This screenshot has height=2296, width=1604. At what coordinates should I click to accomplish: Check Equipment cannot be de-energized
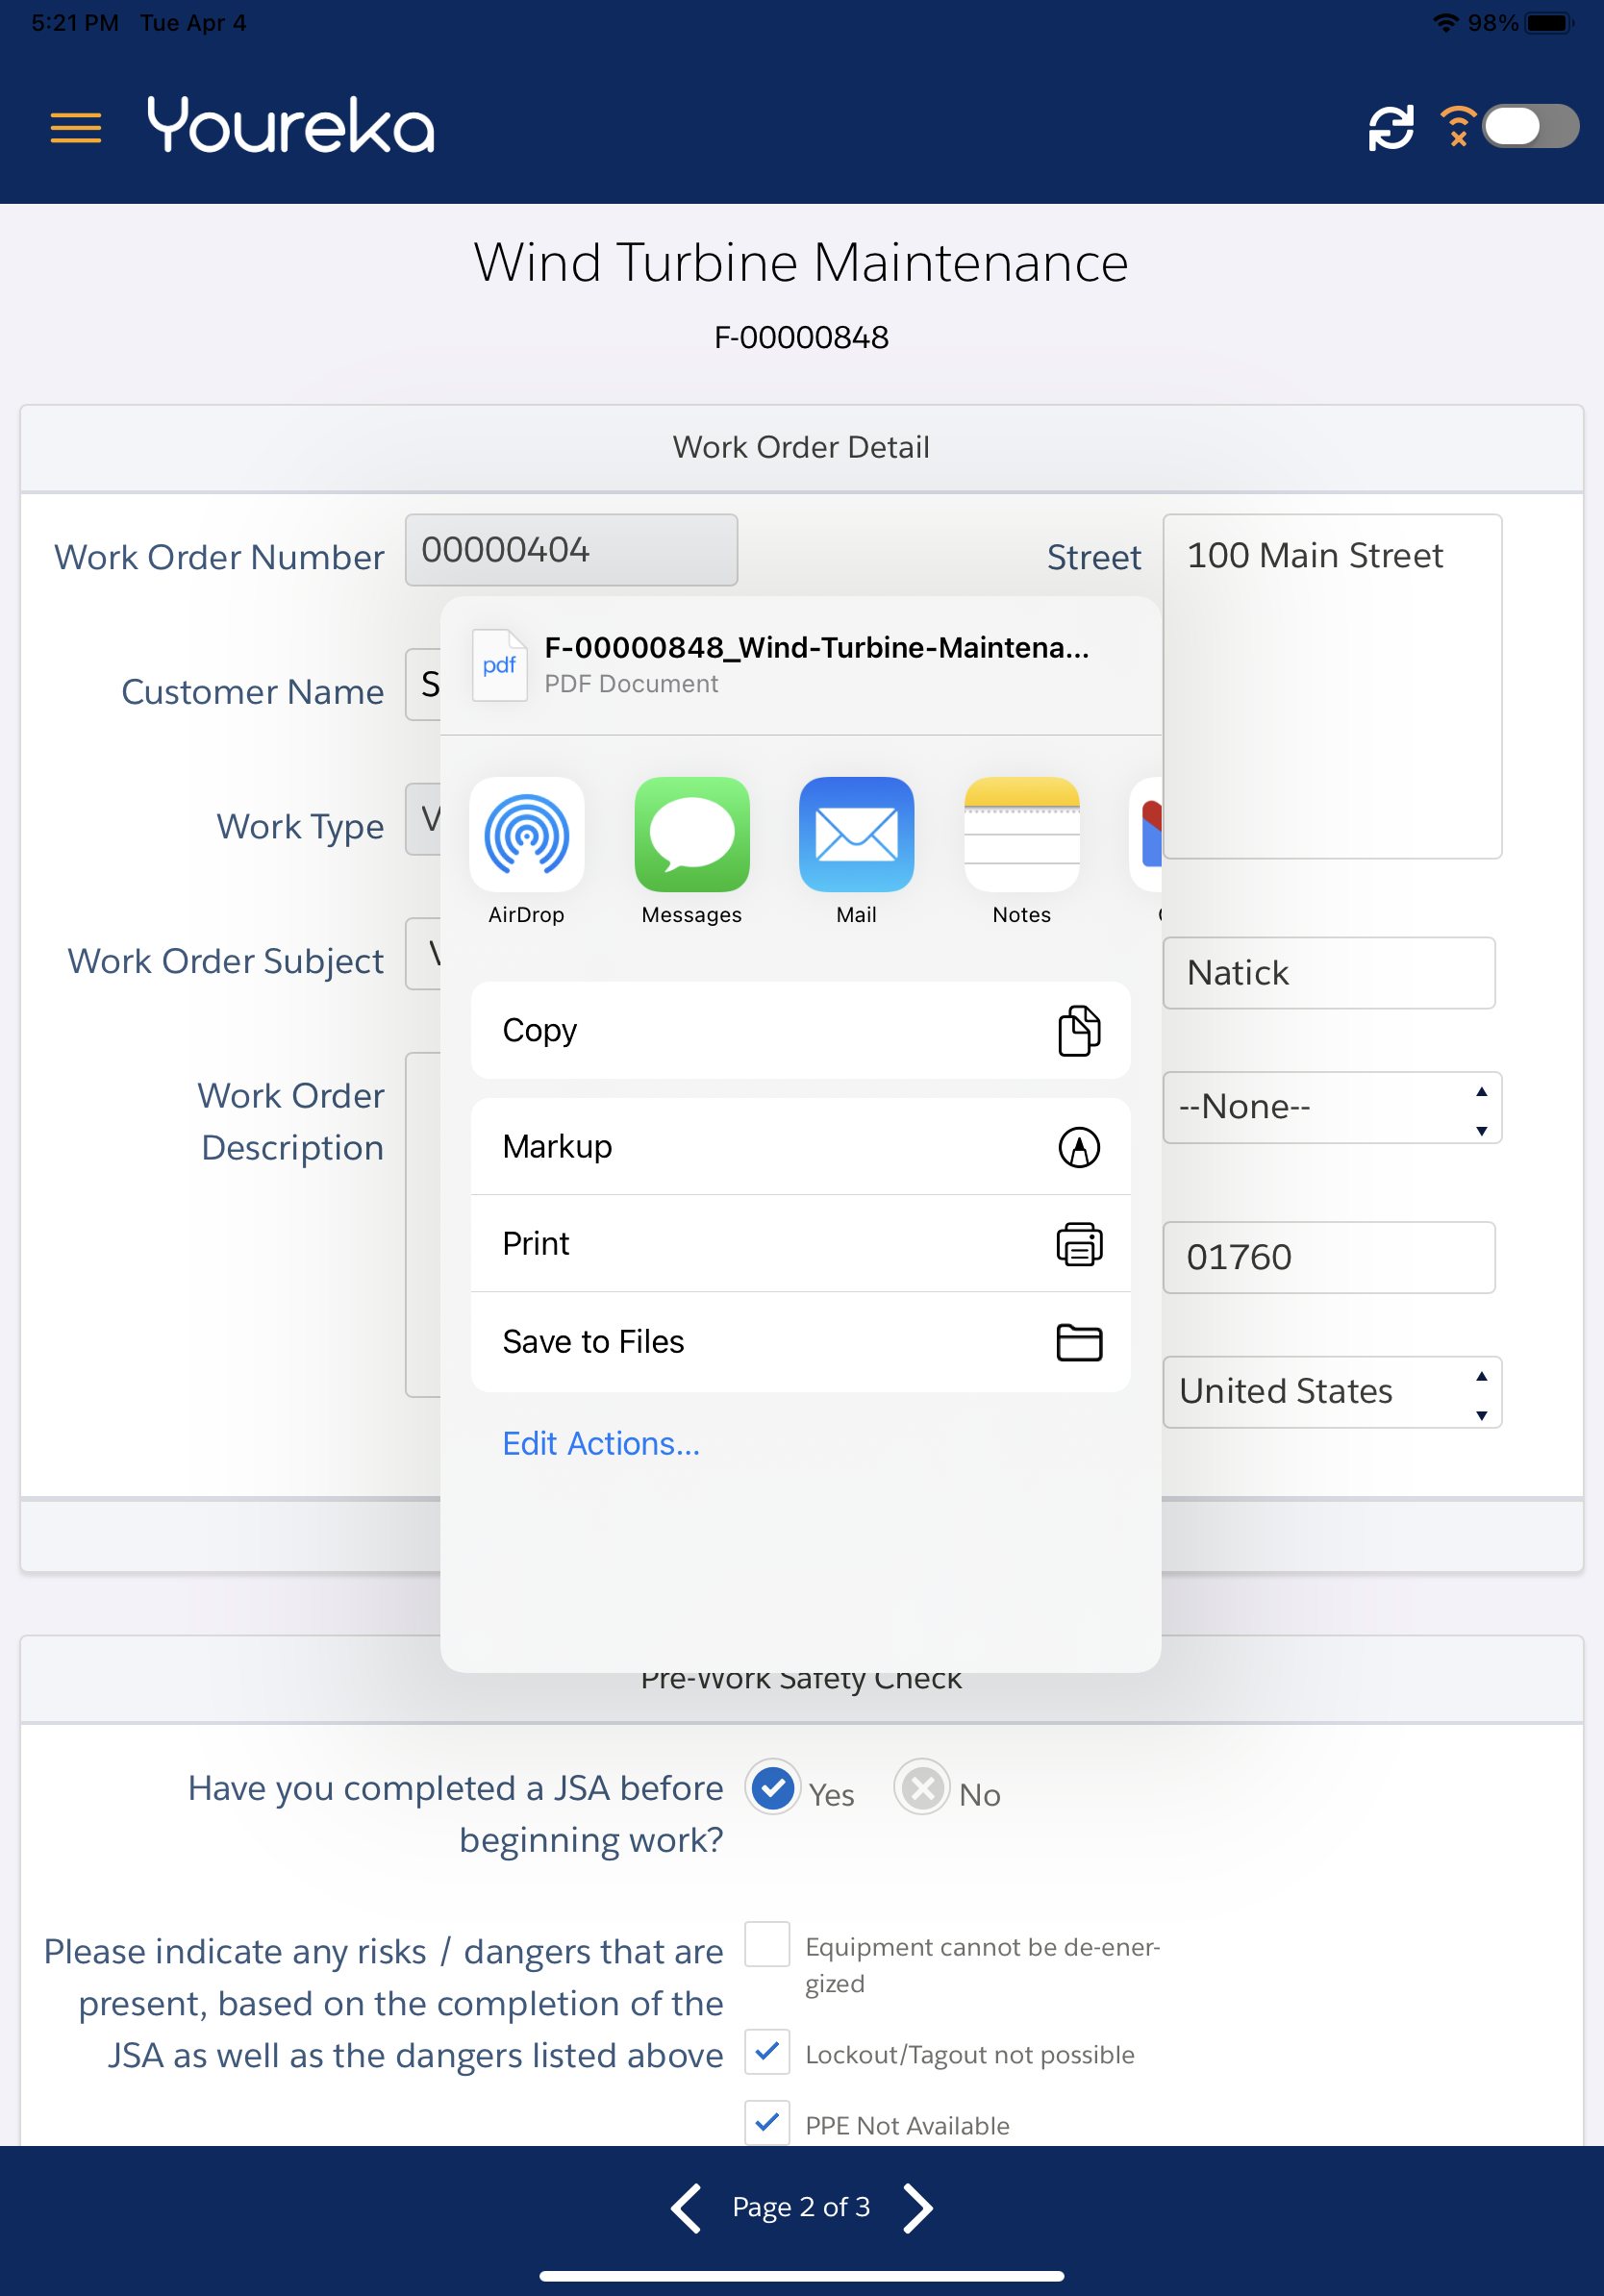click(767, 1944)
